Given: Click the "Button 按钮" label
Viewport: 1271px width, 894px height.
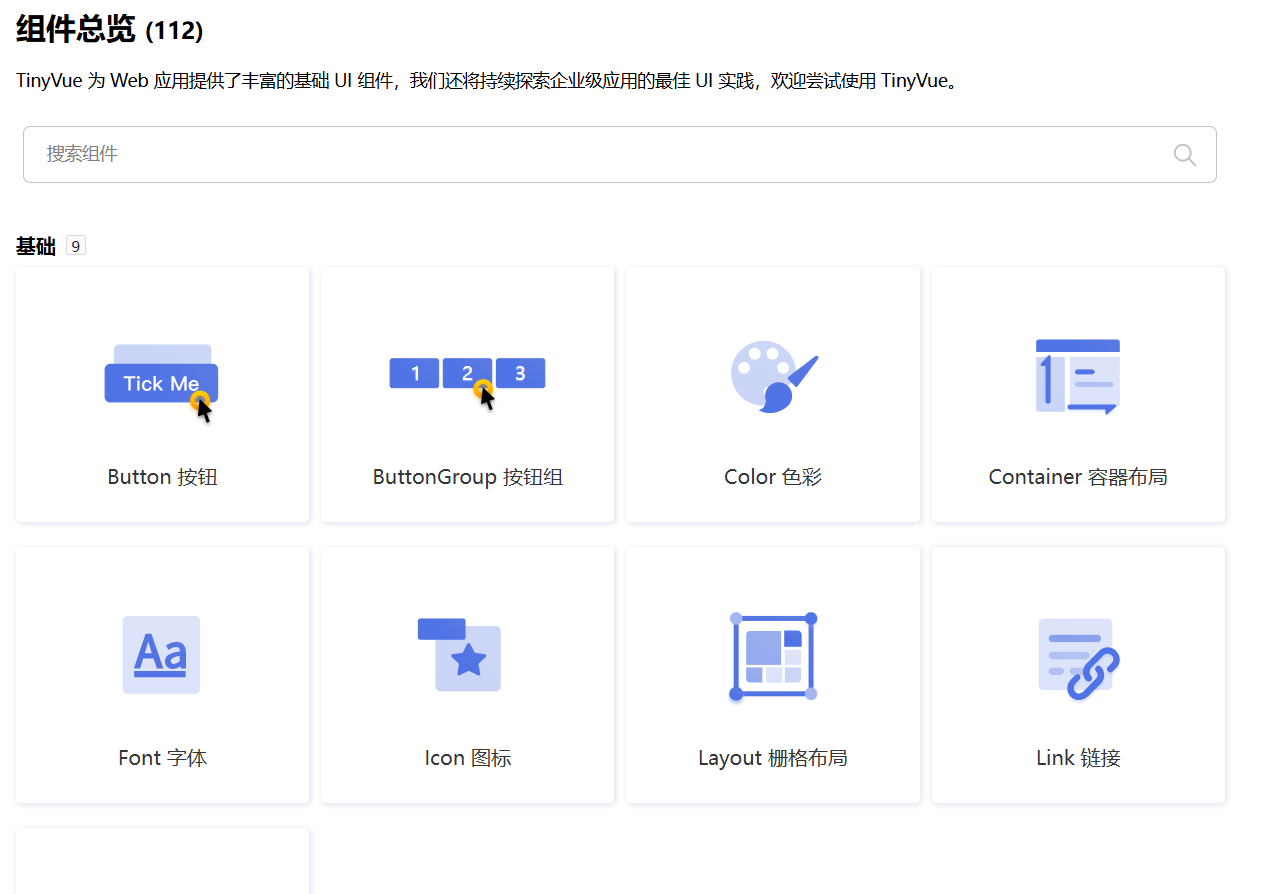Looking at the screenshot, I should coord(162,477).
